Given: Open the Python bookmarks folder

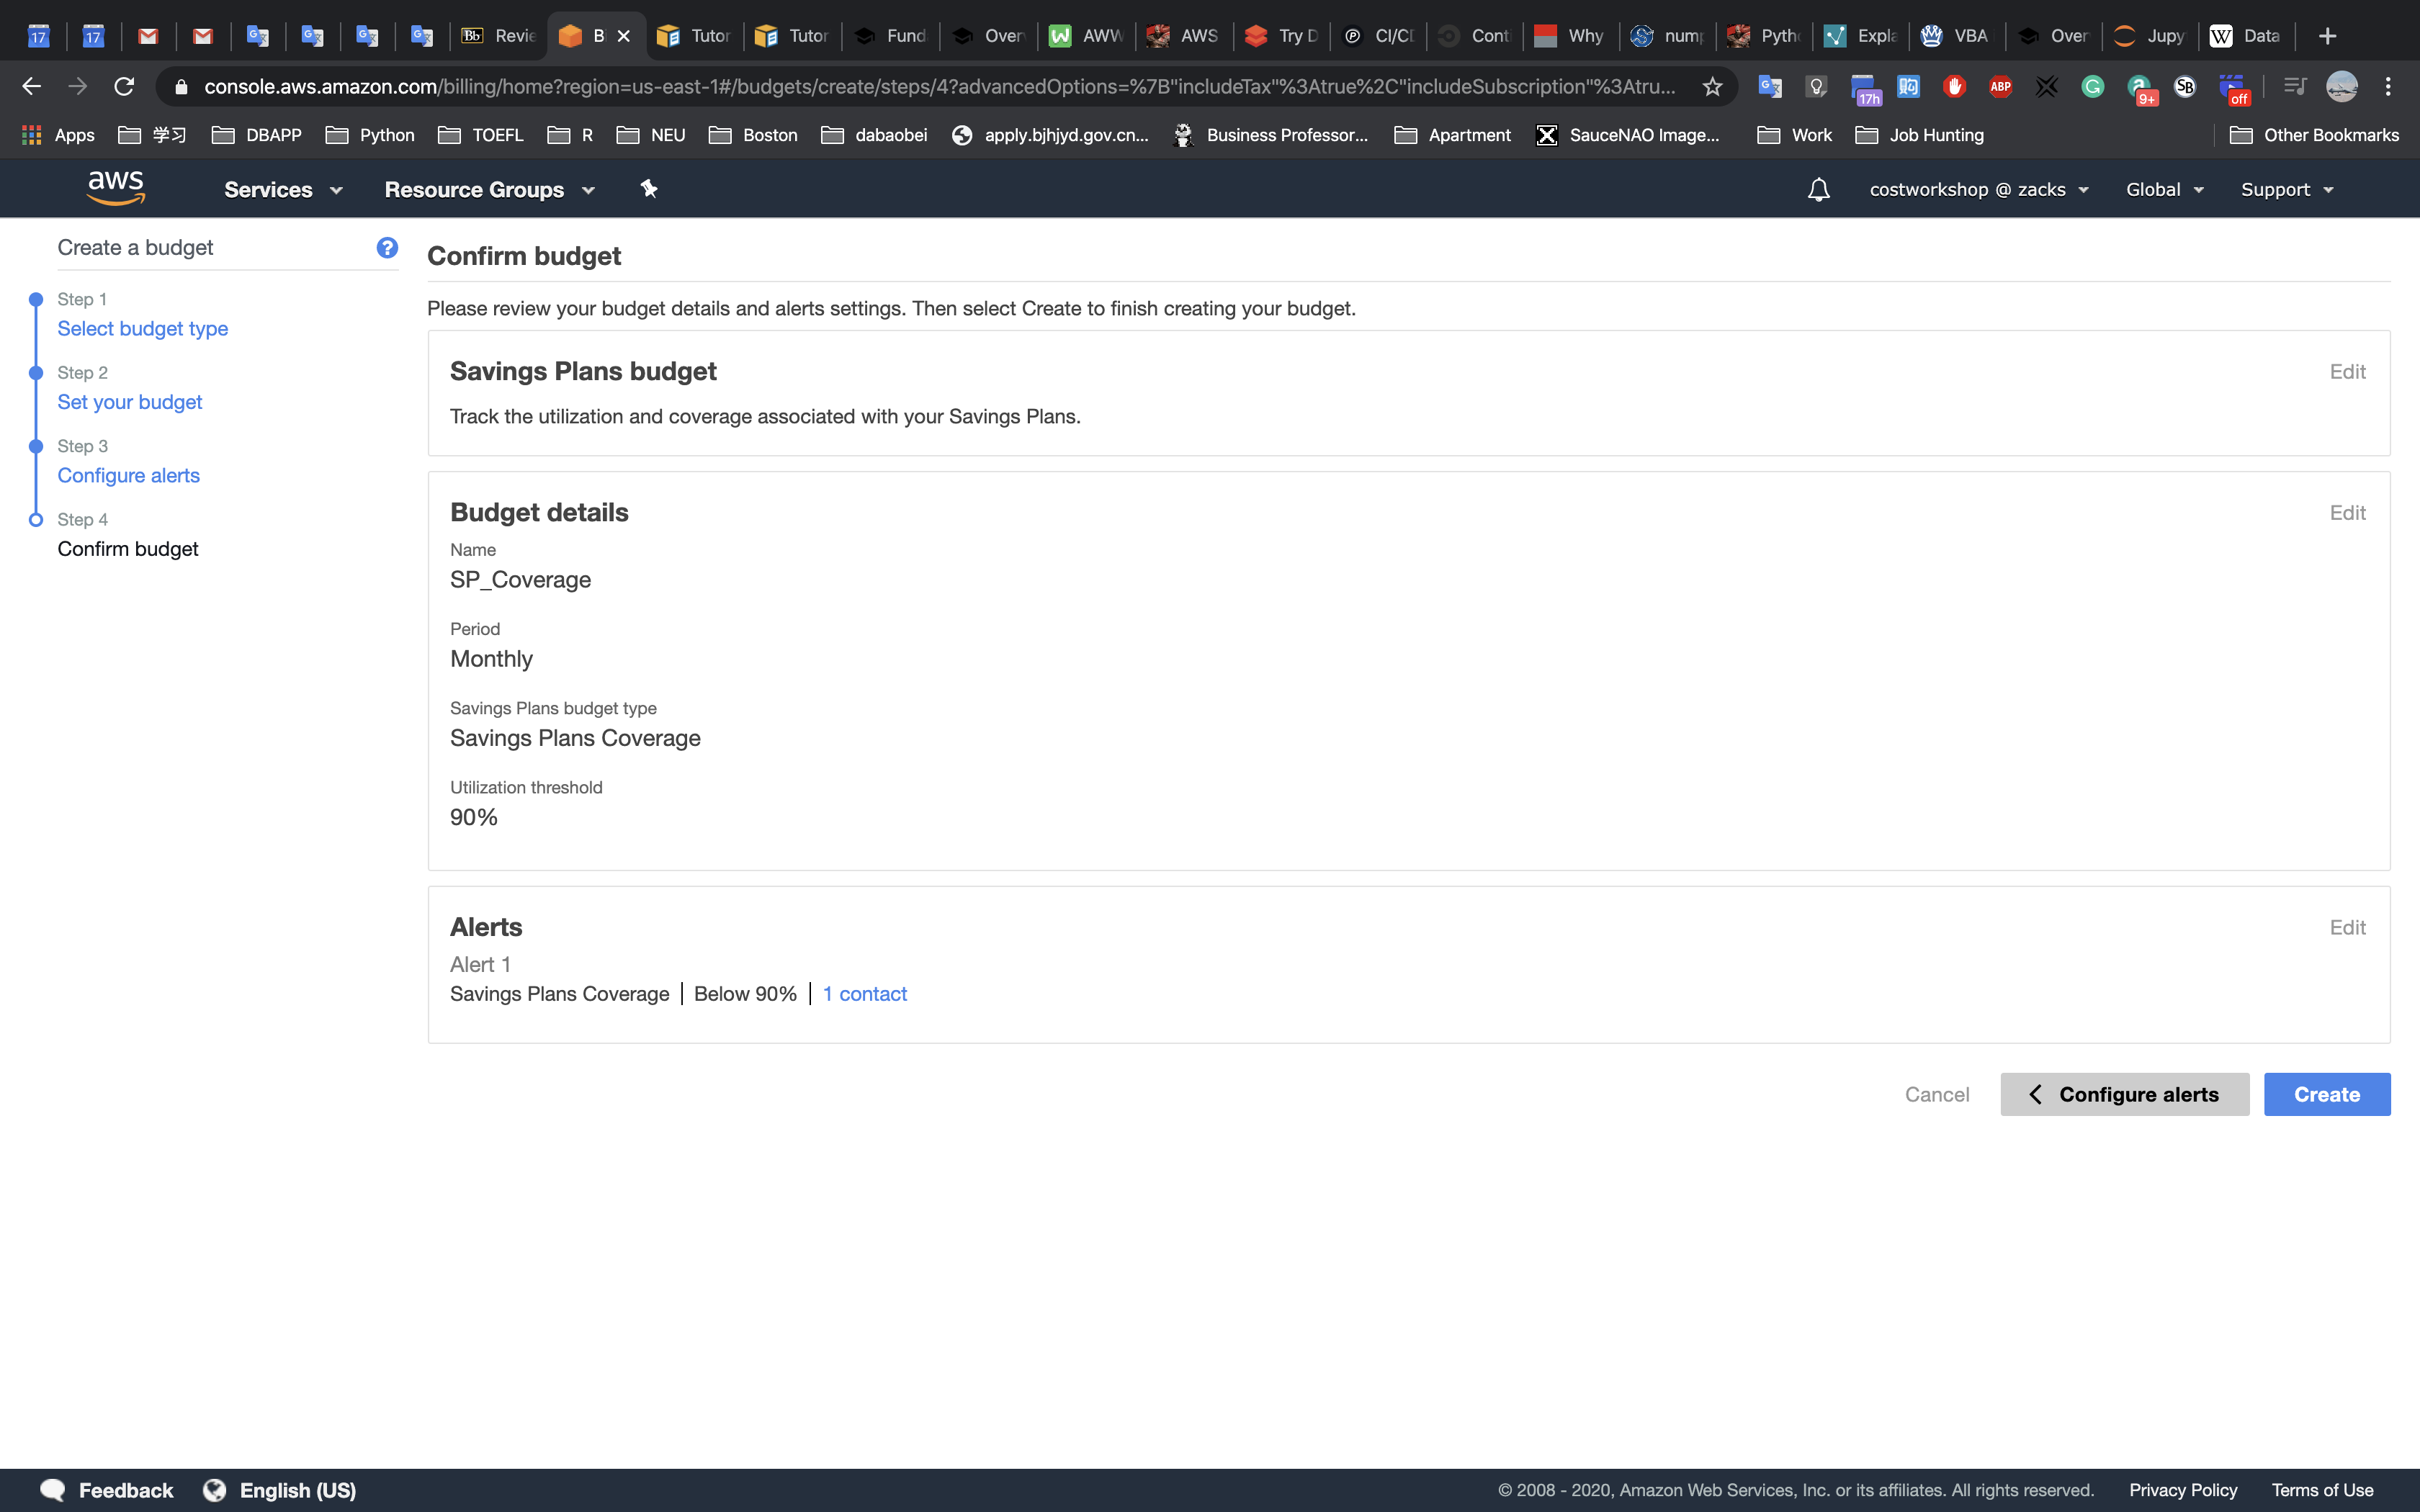Looking at the screenshot, I should [x=370, y=135].
